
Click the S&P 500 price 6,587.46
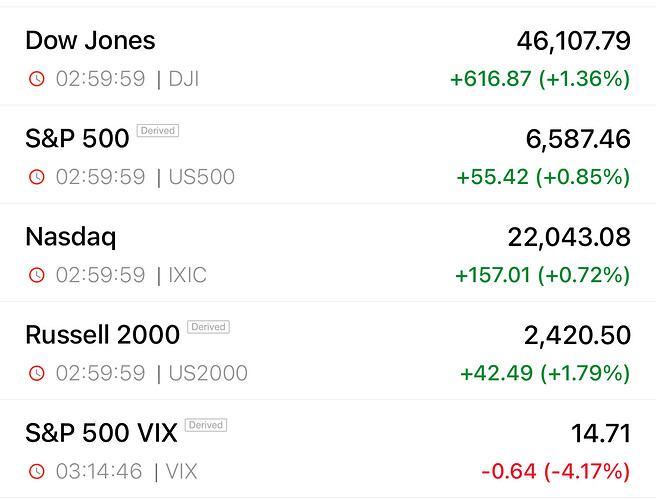coord(578,139)
